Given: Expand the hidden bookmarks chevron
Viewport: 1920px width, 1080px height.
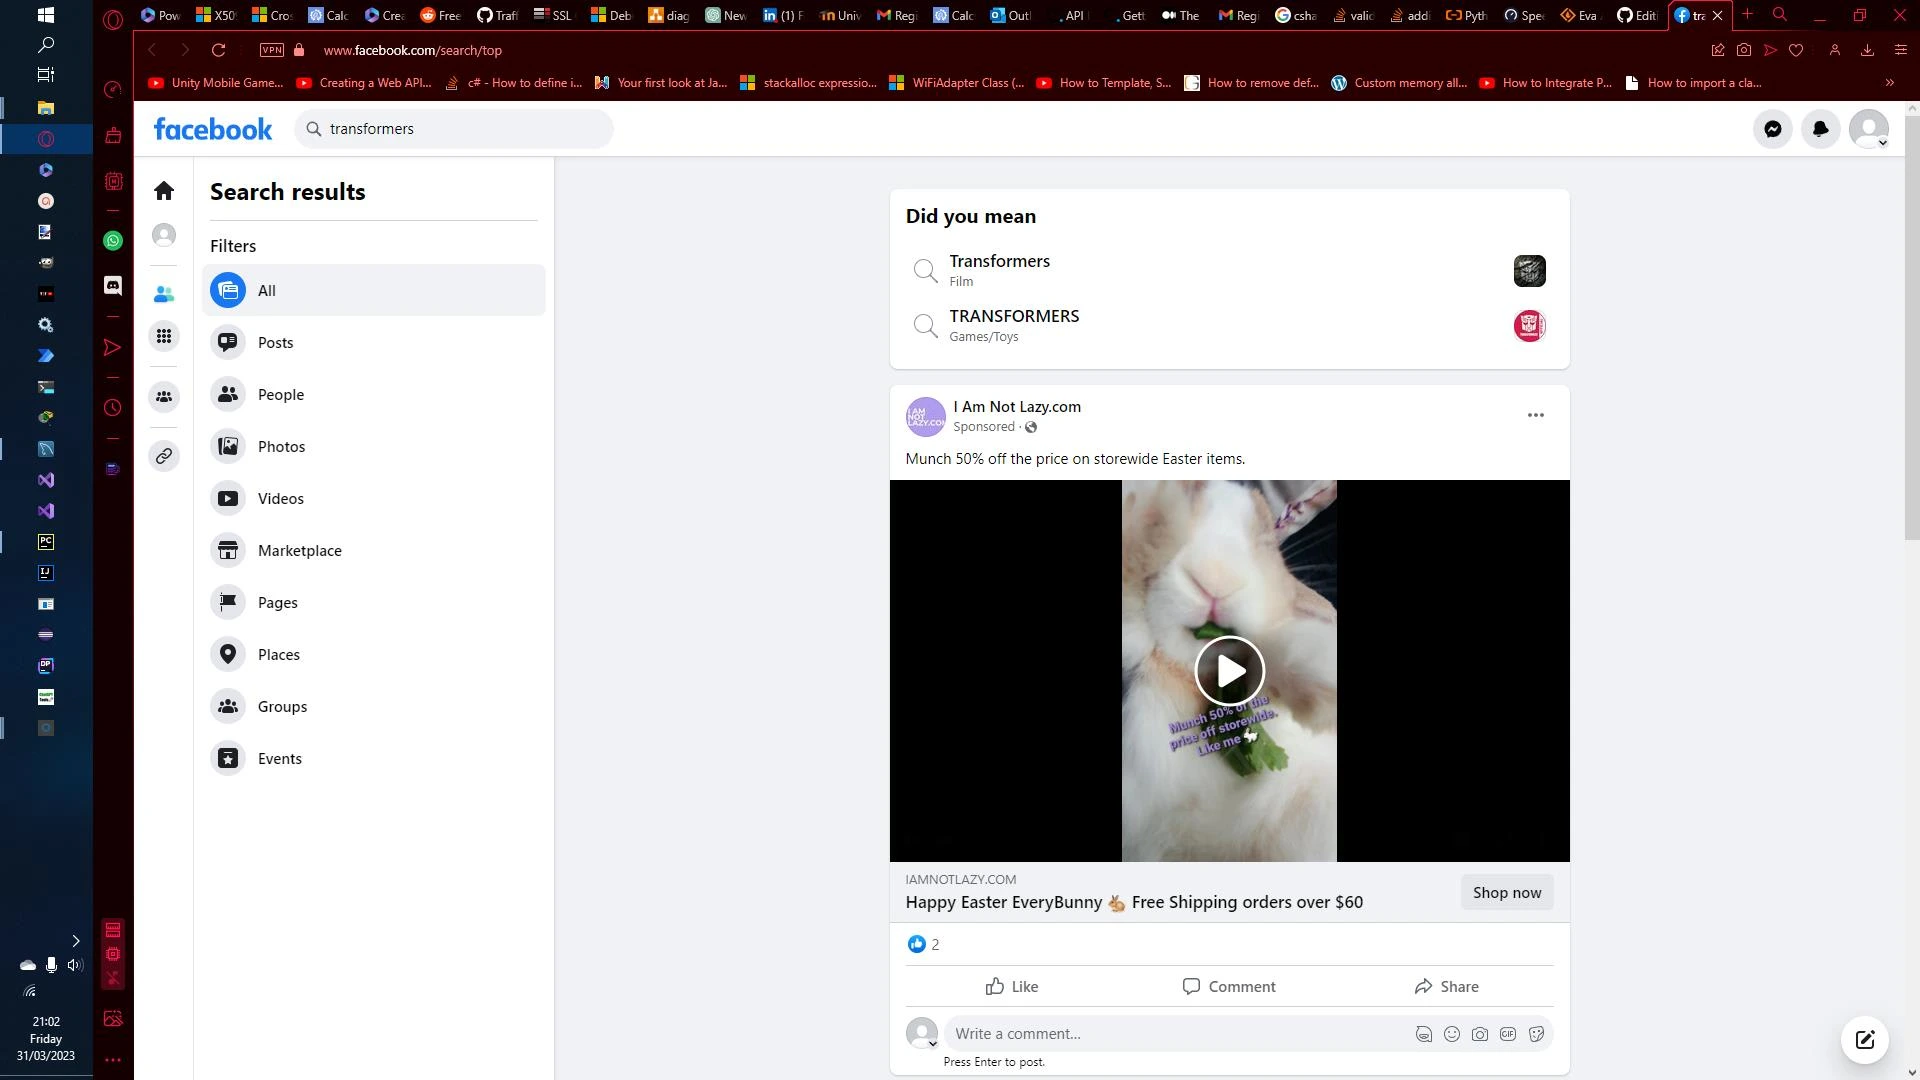Looking at the screenshot, I should tap(1889, 83).
